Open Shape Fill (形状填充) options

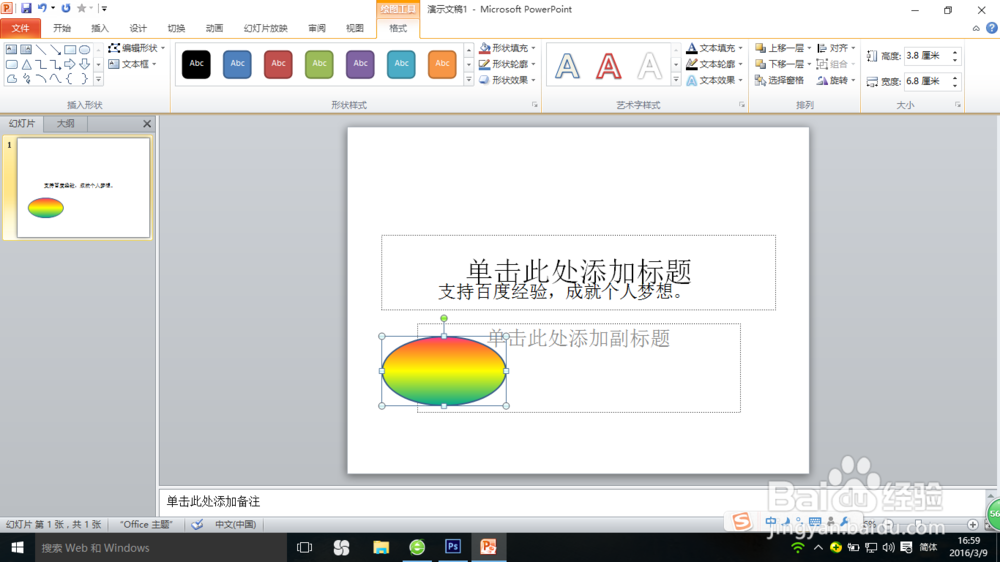pyautogui.click(x=507, y=48)
